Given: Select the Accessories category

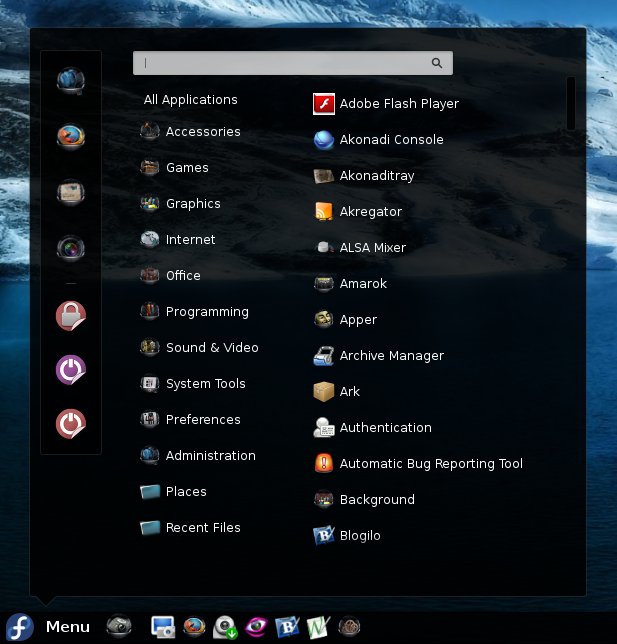Looking at the screenshot, I should click(x=202, y=132).
